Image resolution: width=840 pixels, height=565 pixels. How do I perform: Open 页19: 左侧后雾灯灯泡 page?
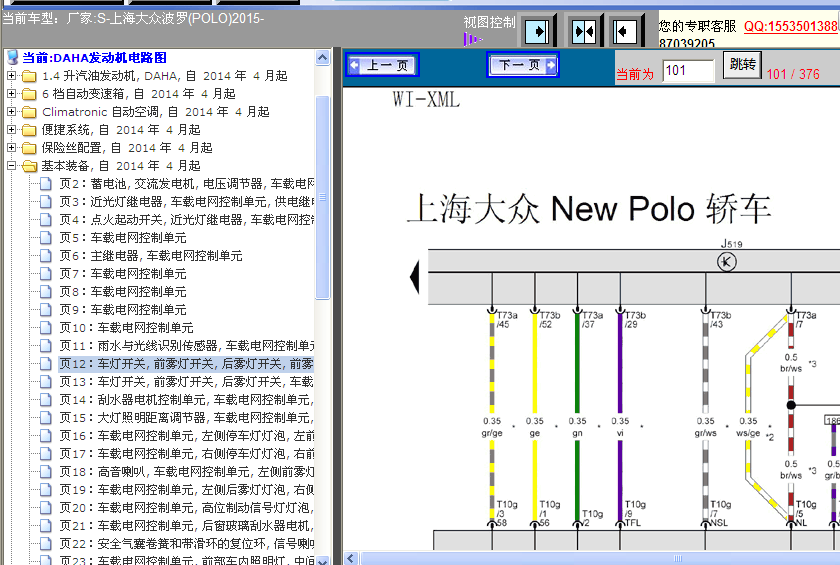pos(186,489)
